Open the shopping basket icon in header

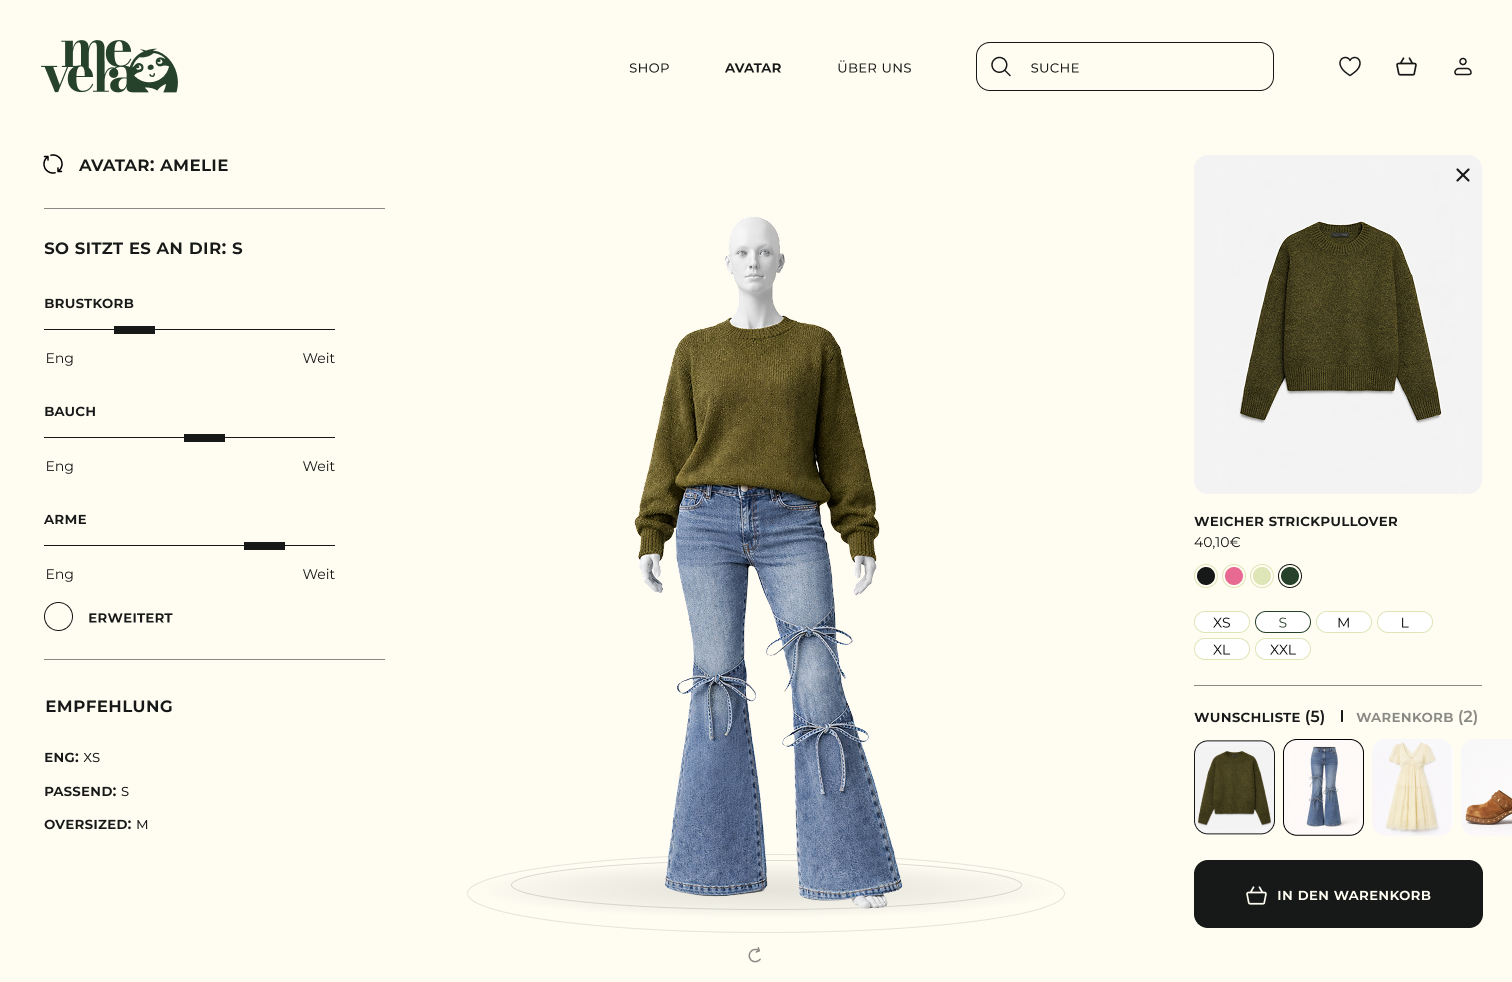1406,67
